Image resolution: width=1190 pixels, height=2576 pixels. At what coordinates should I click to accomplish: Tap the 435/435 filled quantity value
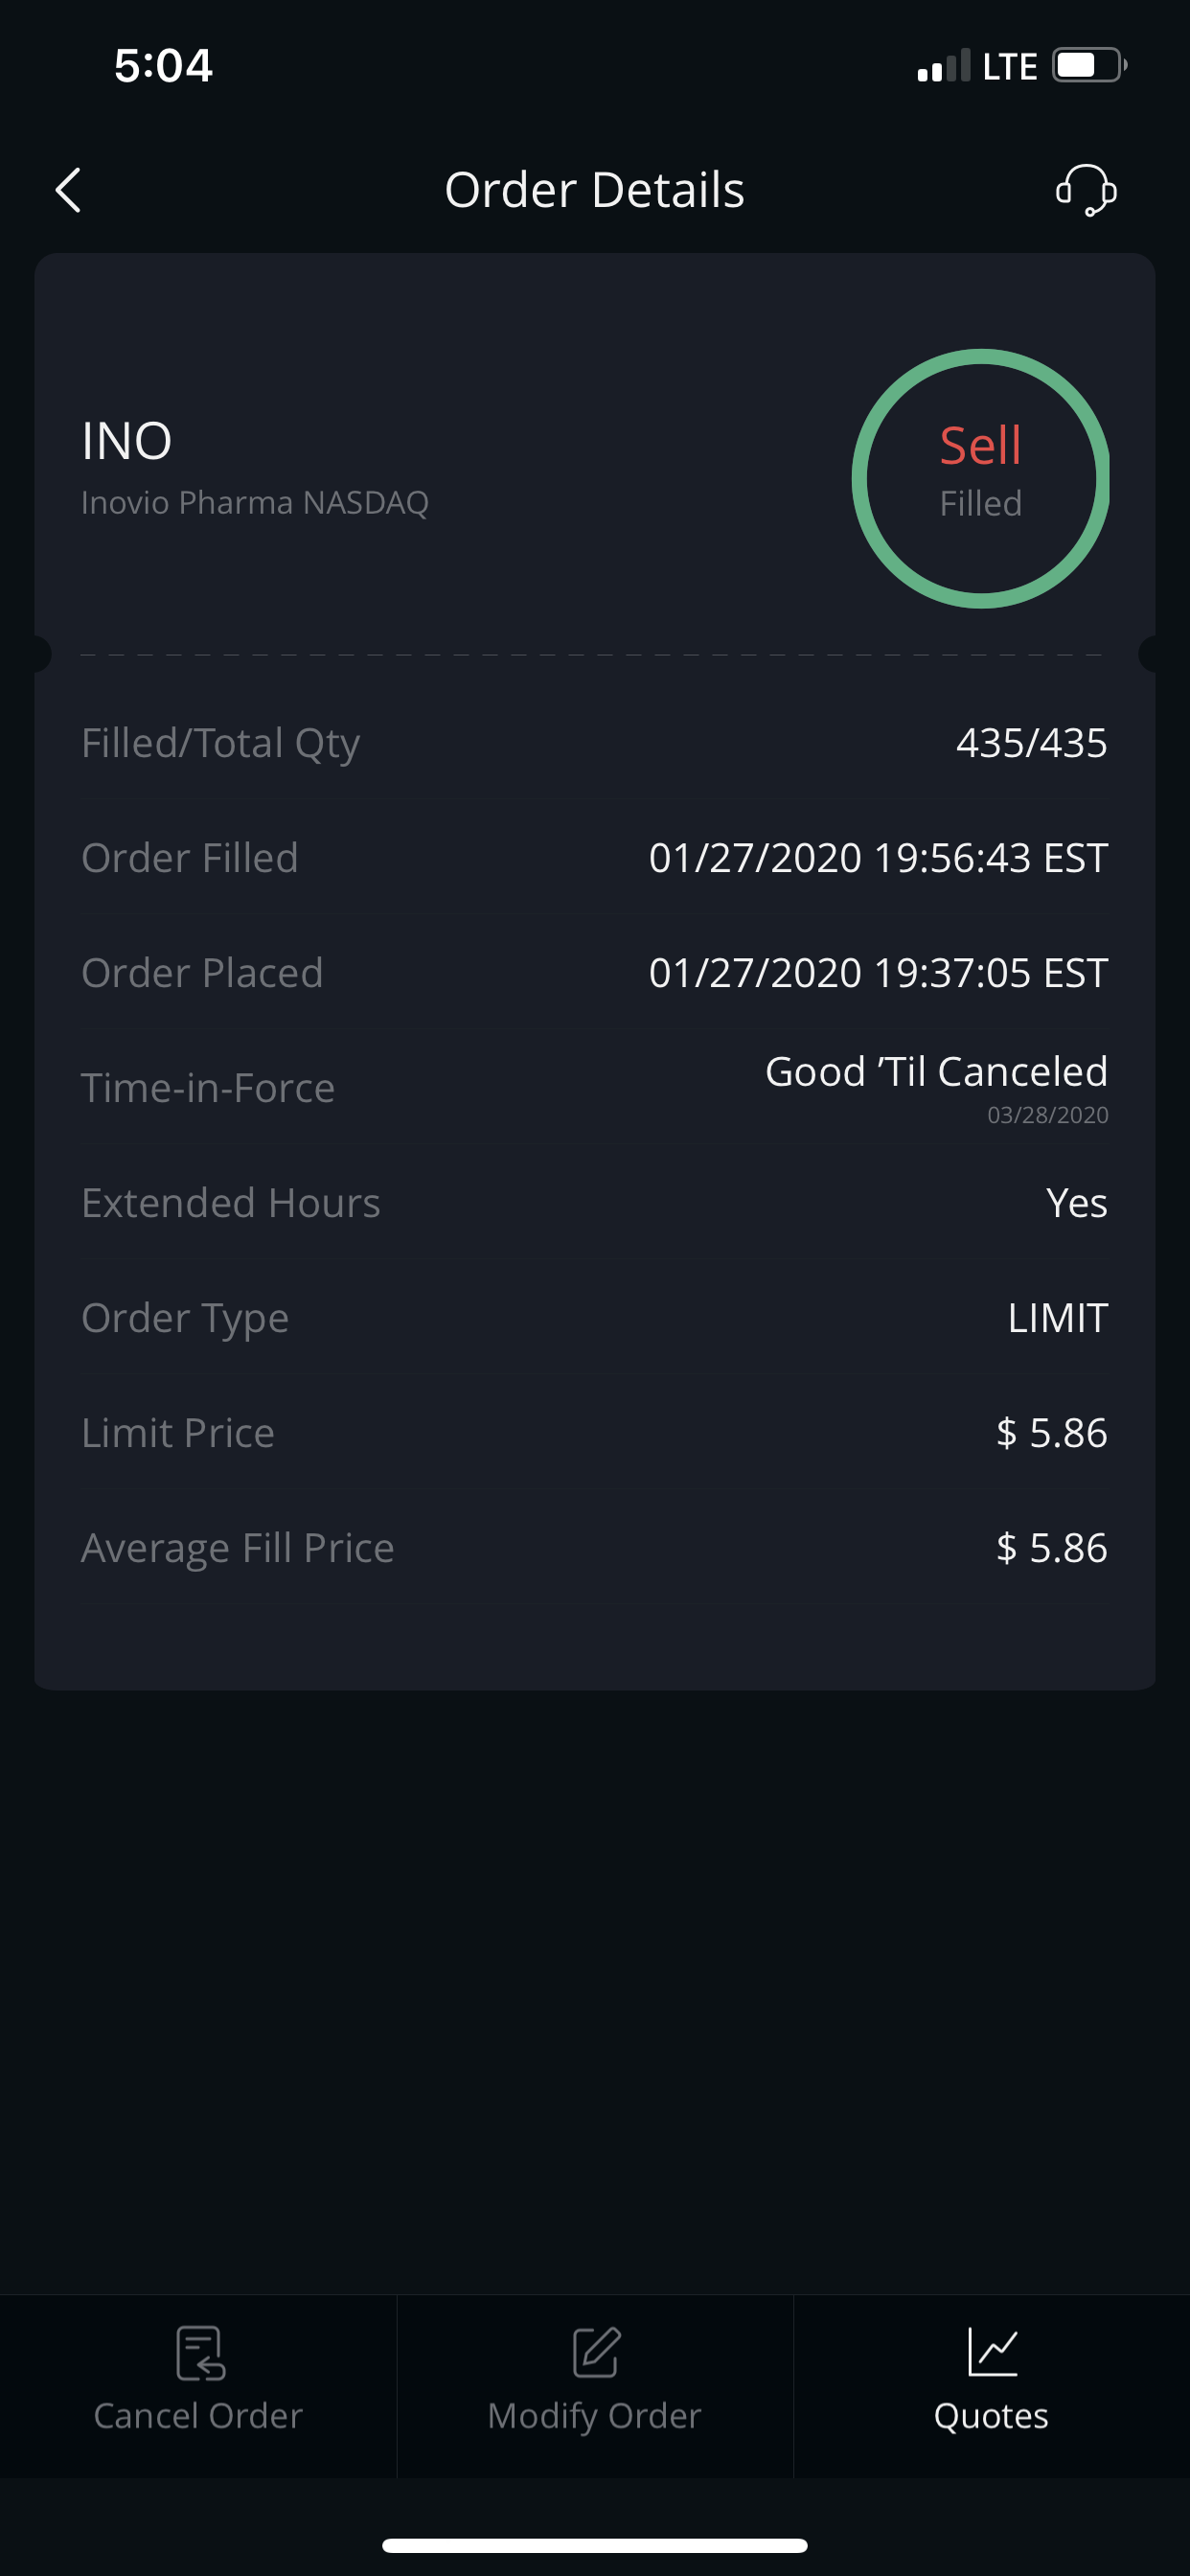[x=1031, y=743]
